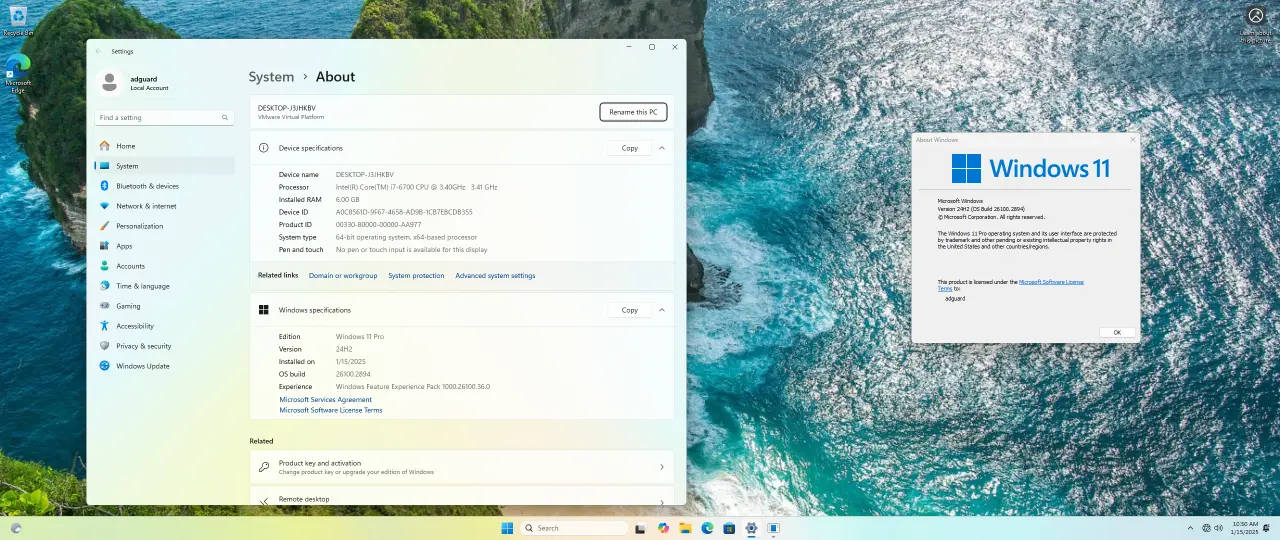Select Edition value Windows 11 Pro

click(360, 337)
